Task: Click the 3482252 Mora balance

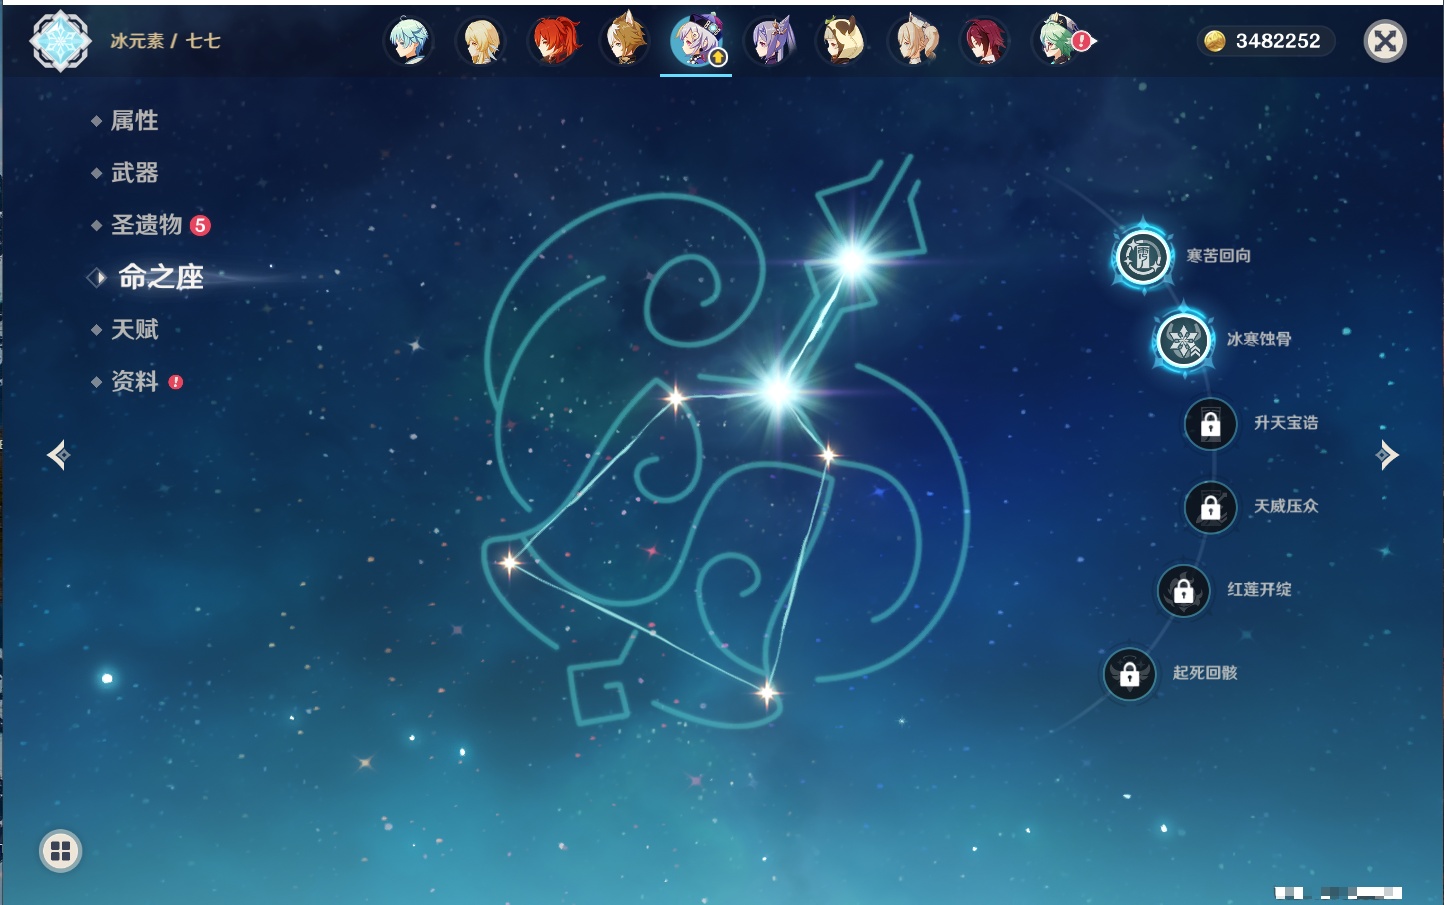Action: pos(1278,41)
